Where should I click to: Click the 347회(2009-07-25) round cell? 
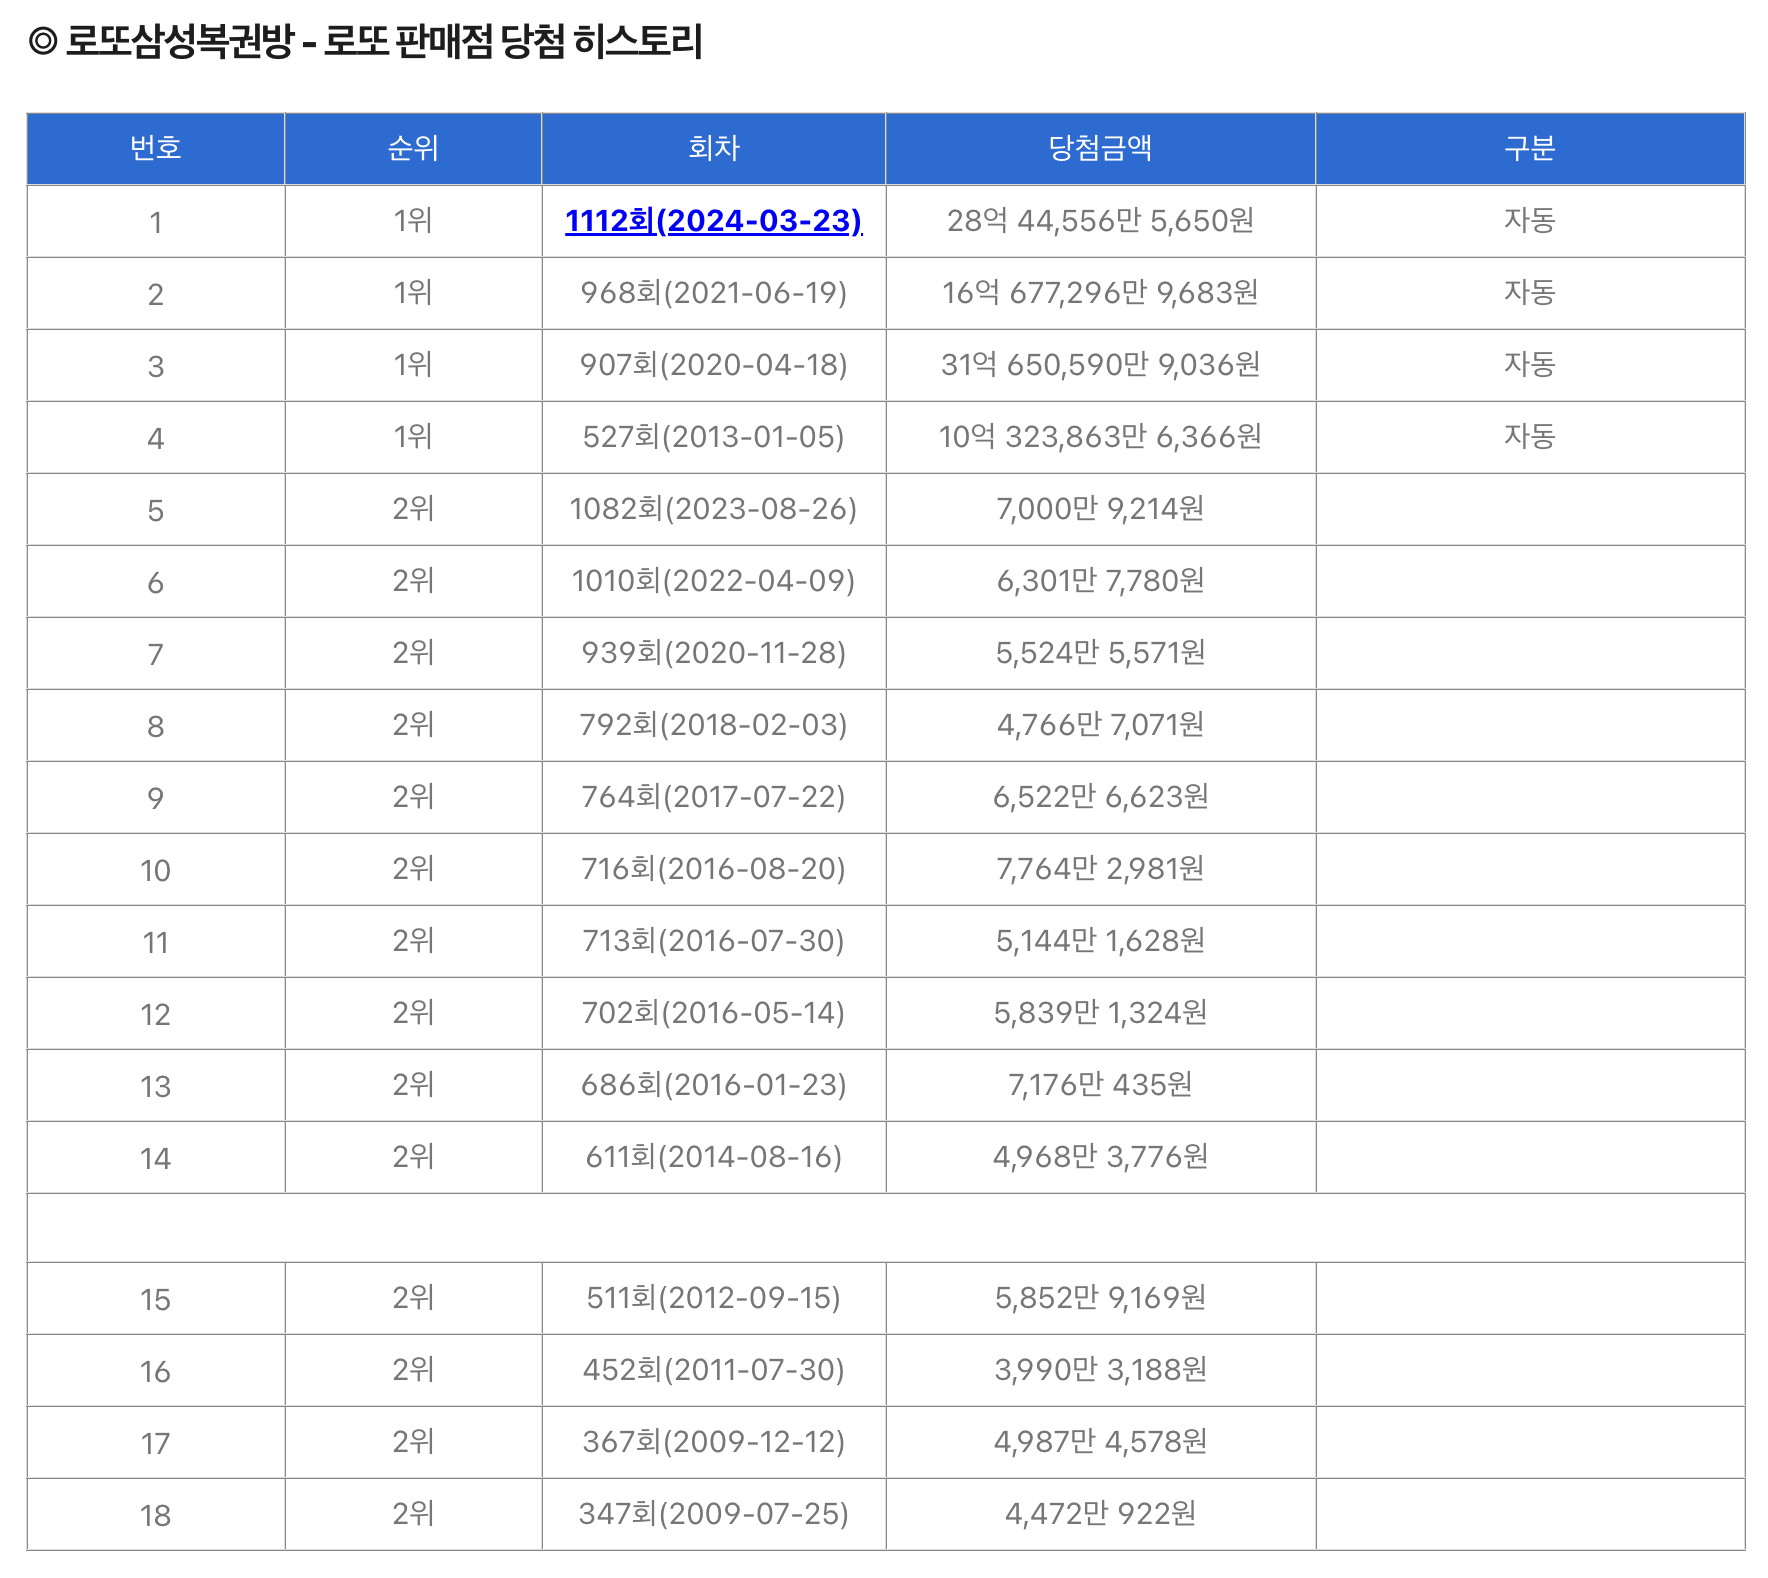(713, 1514)
